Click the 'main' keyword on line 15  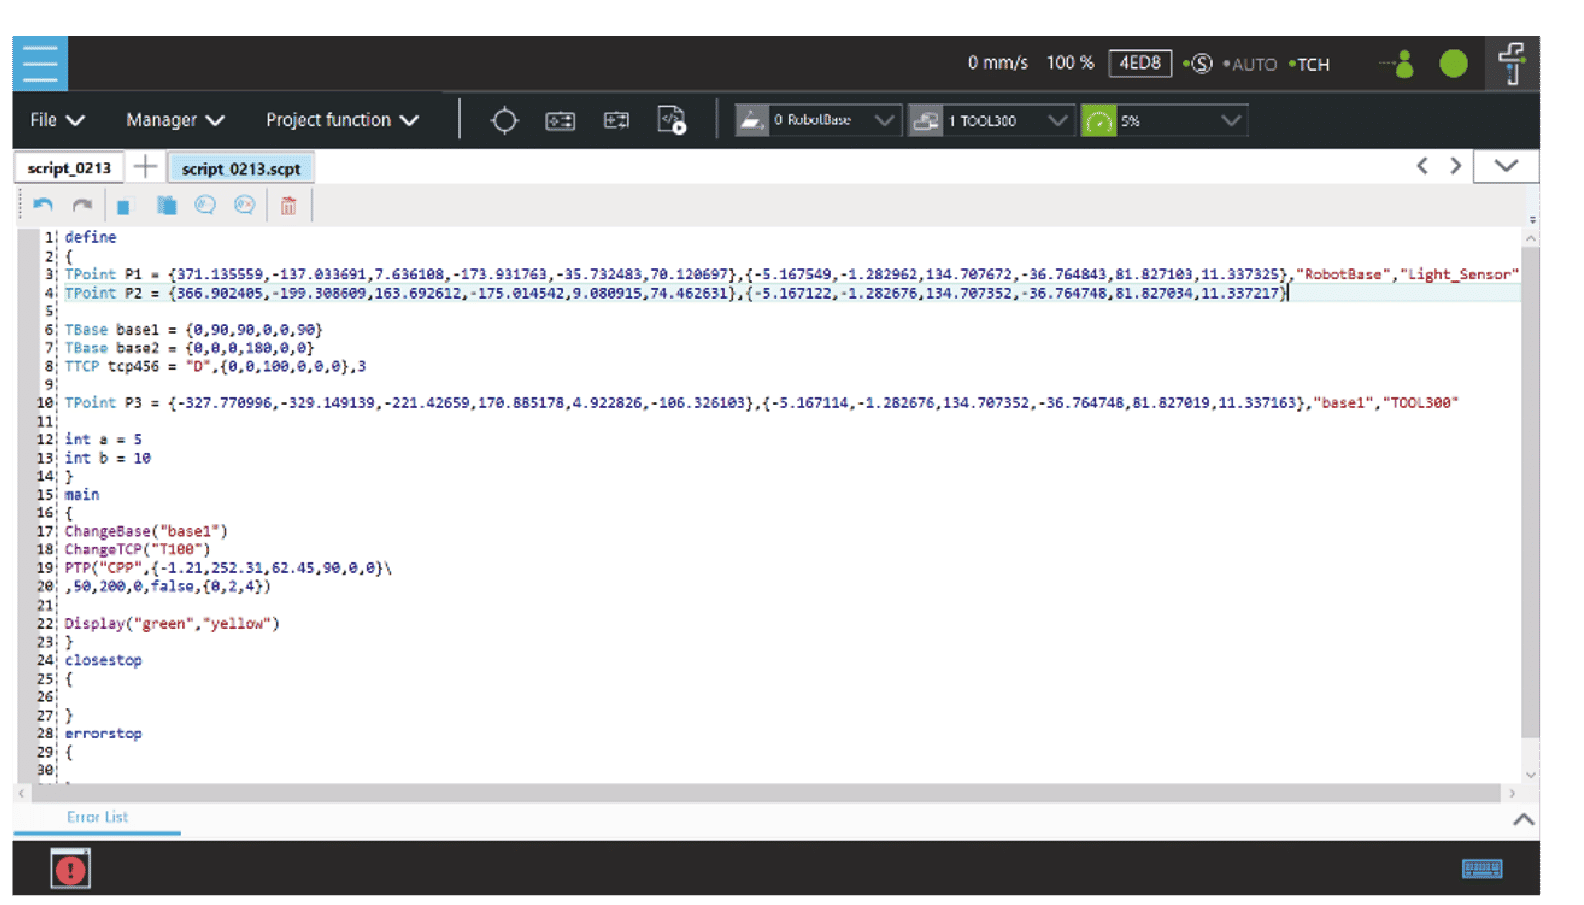[82, 494]
